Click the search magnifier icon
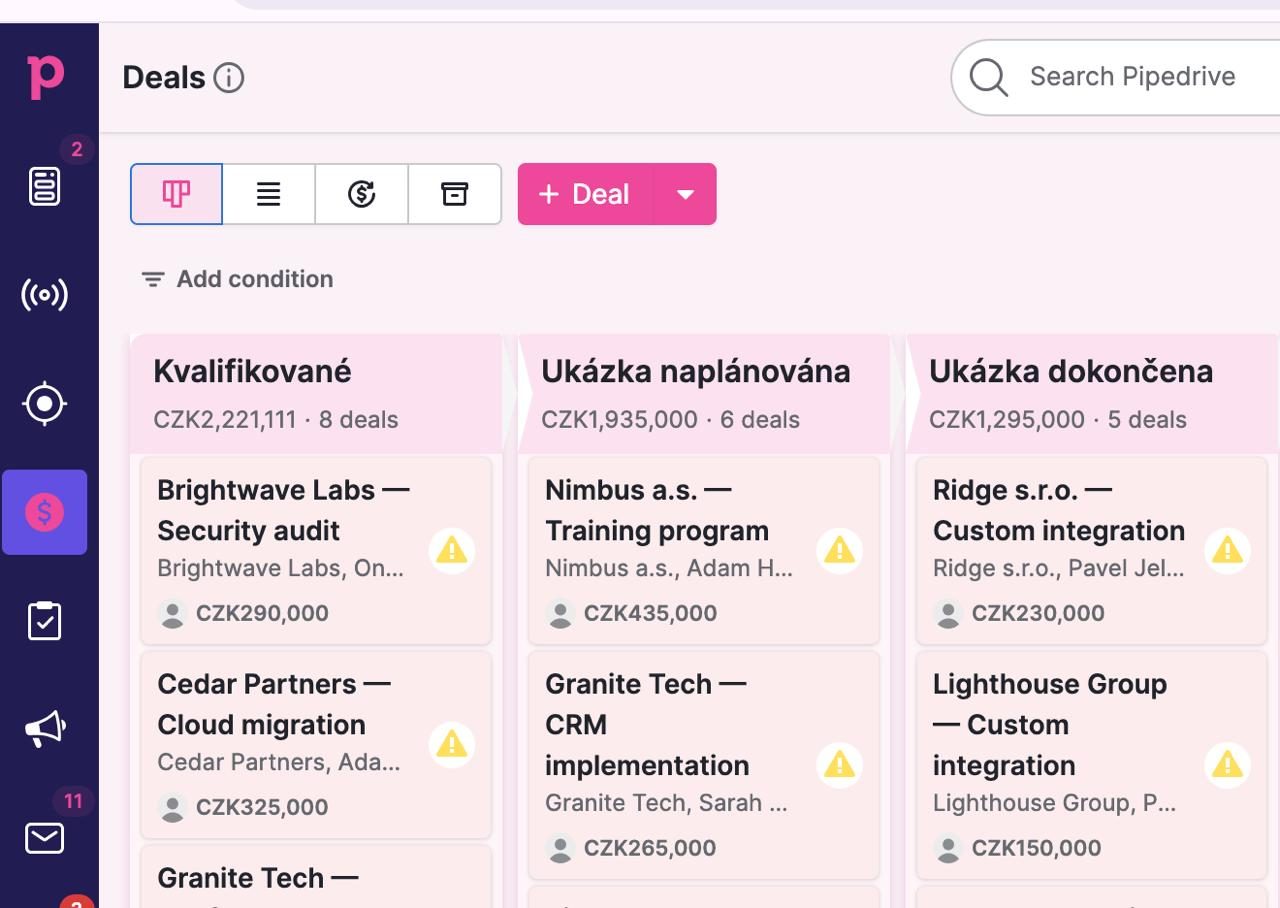Viewport: 1280px width, 908px height. 988,77
